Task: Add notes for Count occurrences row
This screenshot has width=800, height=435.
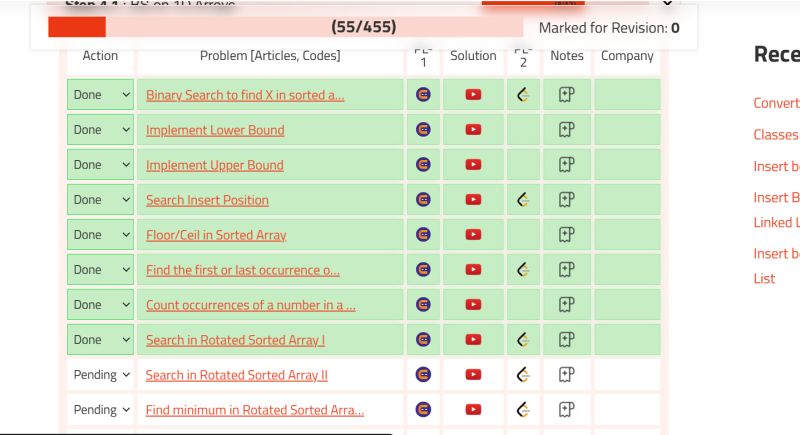Action: (566, 304)
